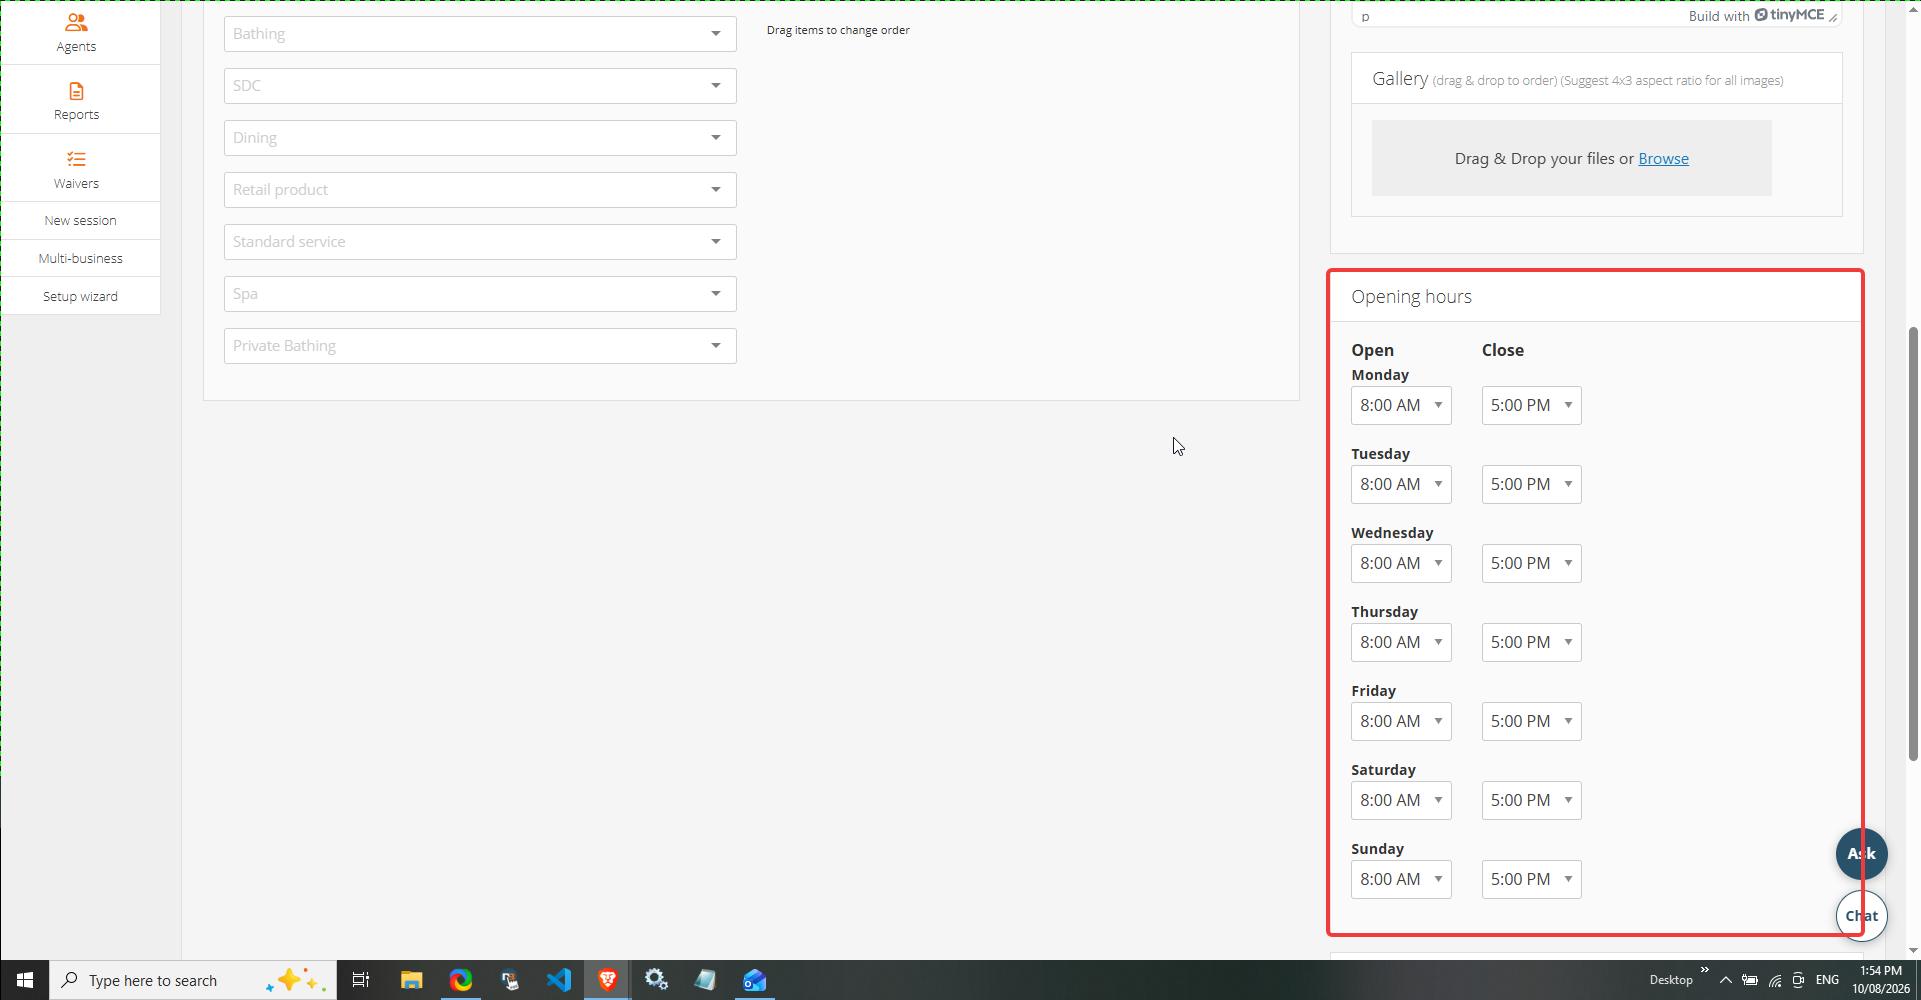Expand the Desktop toolbar chevron
The image size is (1921, 1000).
tap(1705, 970)
